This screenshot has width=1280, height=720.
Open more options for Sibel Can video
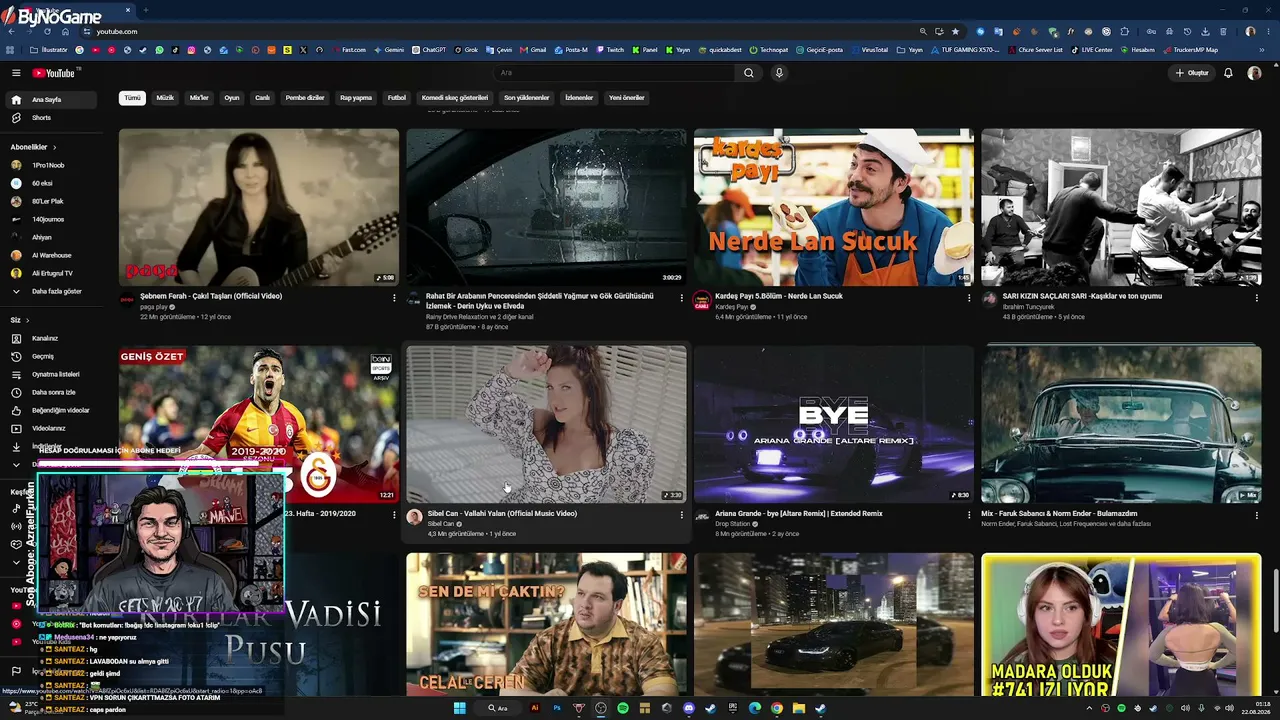pyautogui.click(x=682, y=515)
